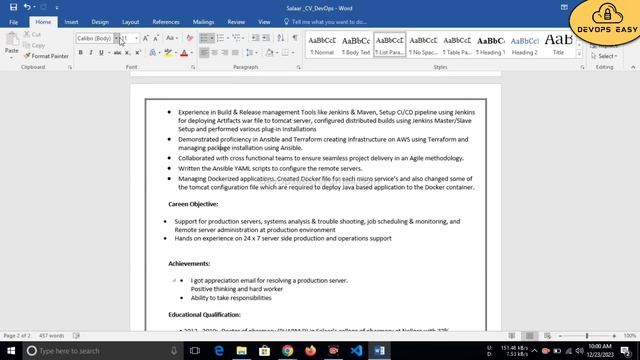The width and height of the screenshot is (640, 360).
Task: Shrink font size icon
Action: (x=156, y=38)
